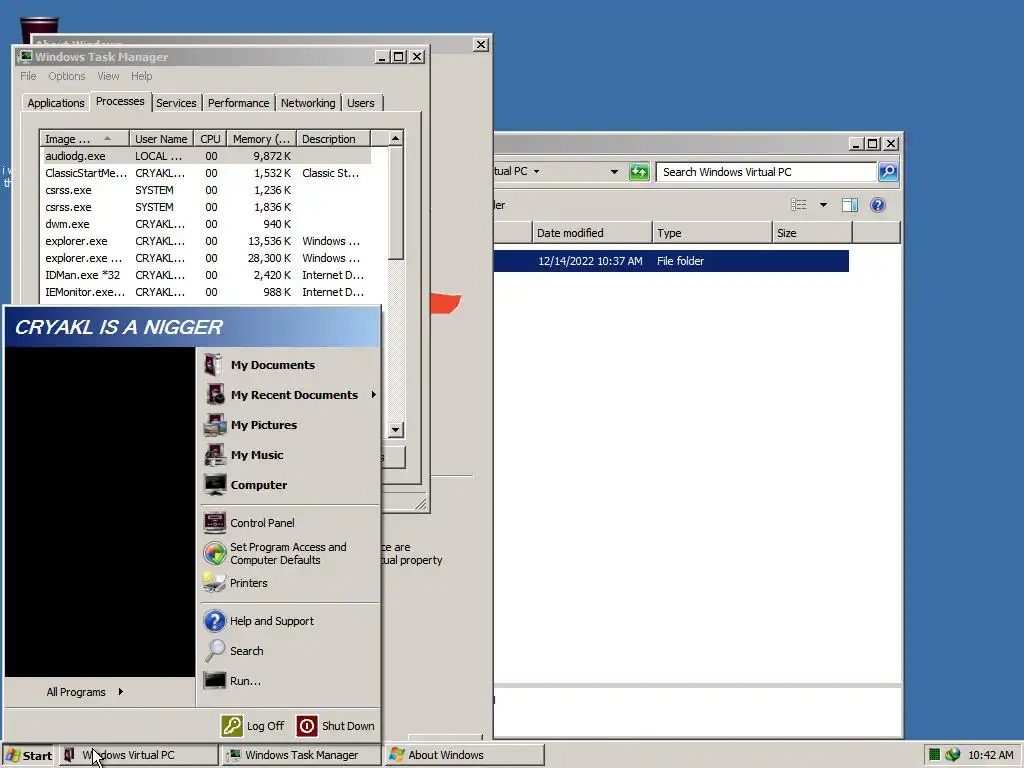Click the Set Program Access and Computer Defaults icon

[215, 553]
